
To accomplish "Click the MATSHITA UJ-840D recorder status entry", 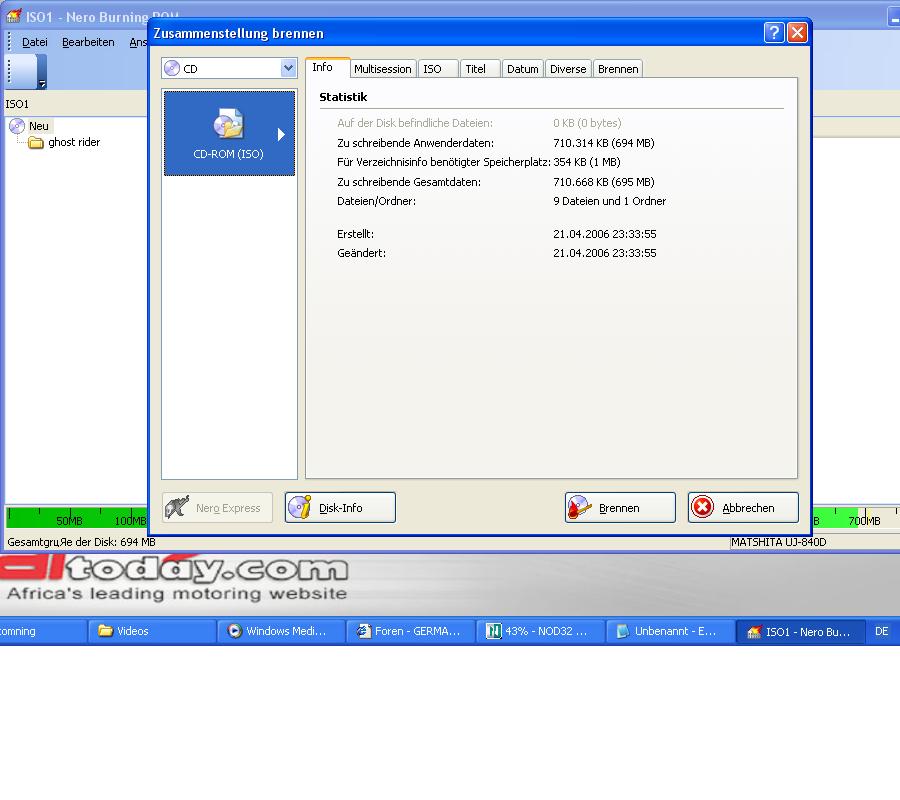I will [x=778, y=542].
